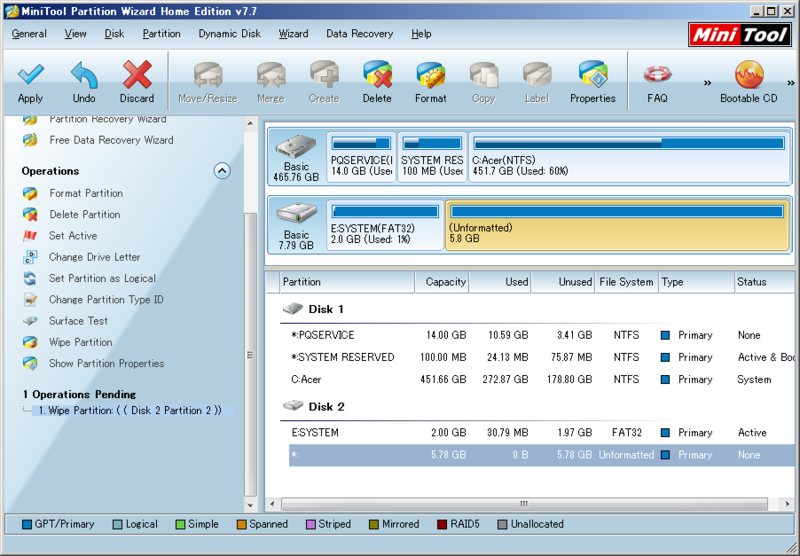The image size is (800, 556).
Task: Click the Delete partition toolbar icon
Action: click(x=377, y=82)
